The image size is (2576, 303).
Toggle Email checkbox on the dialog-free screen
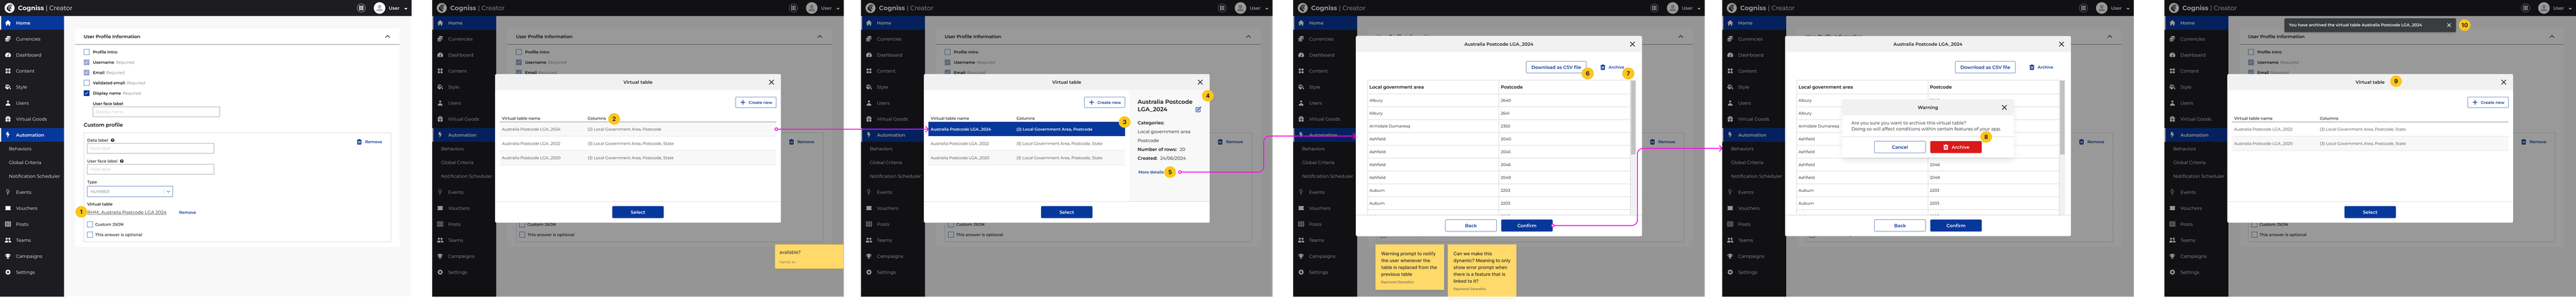[x=87, y=72]
